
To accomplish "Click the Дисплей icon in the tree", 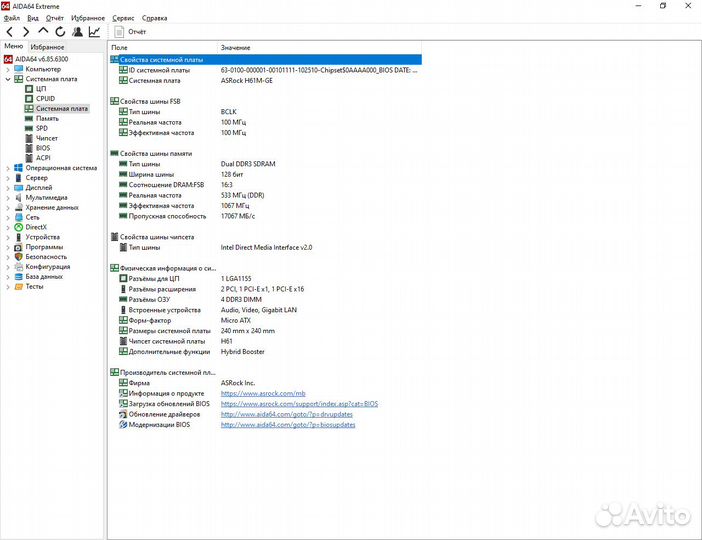I will (x=18, y=188).
